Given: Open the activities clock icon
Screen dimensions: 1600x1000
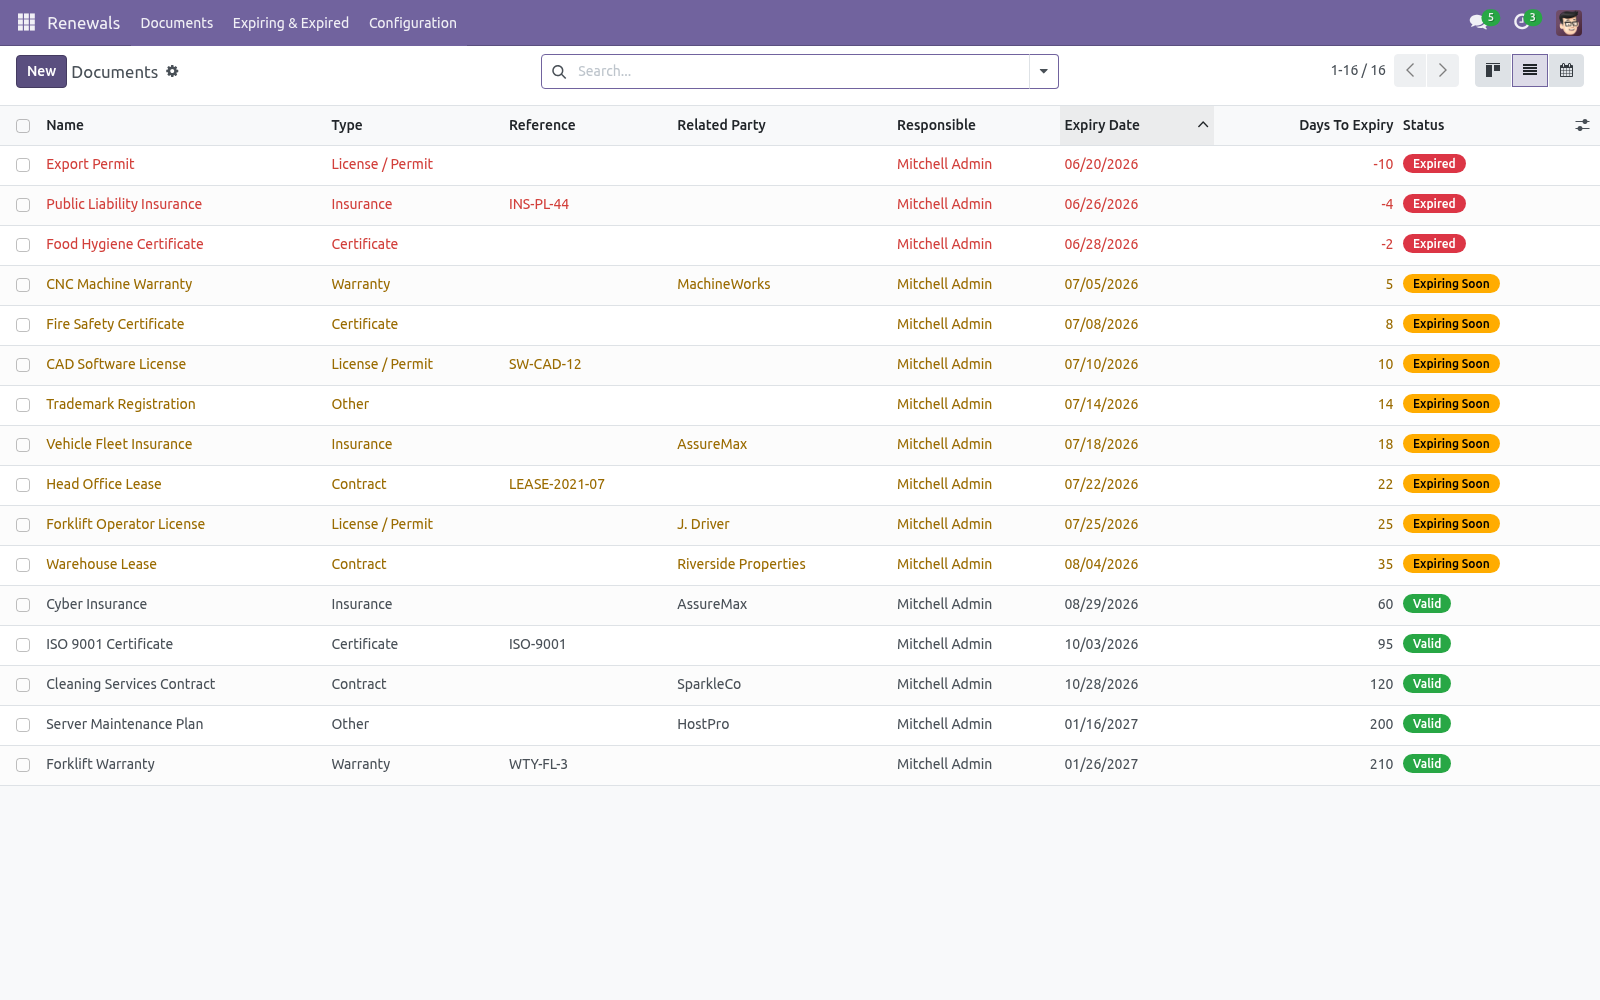Looking at the screenshot, I should coord(1523,22).
